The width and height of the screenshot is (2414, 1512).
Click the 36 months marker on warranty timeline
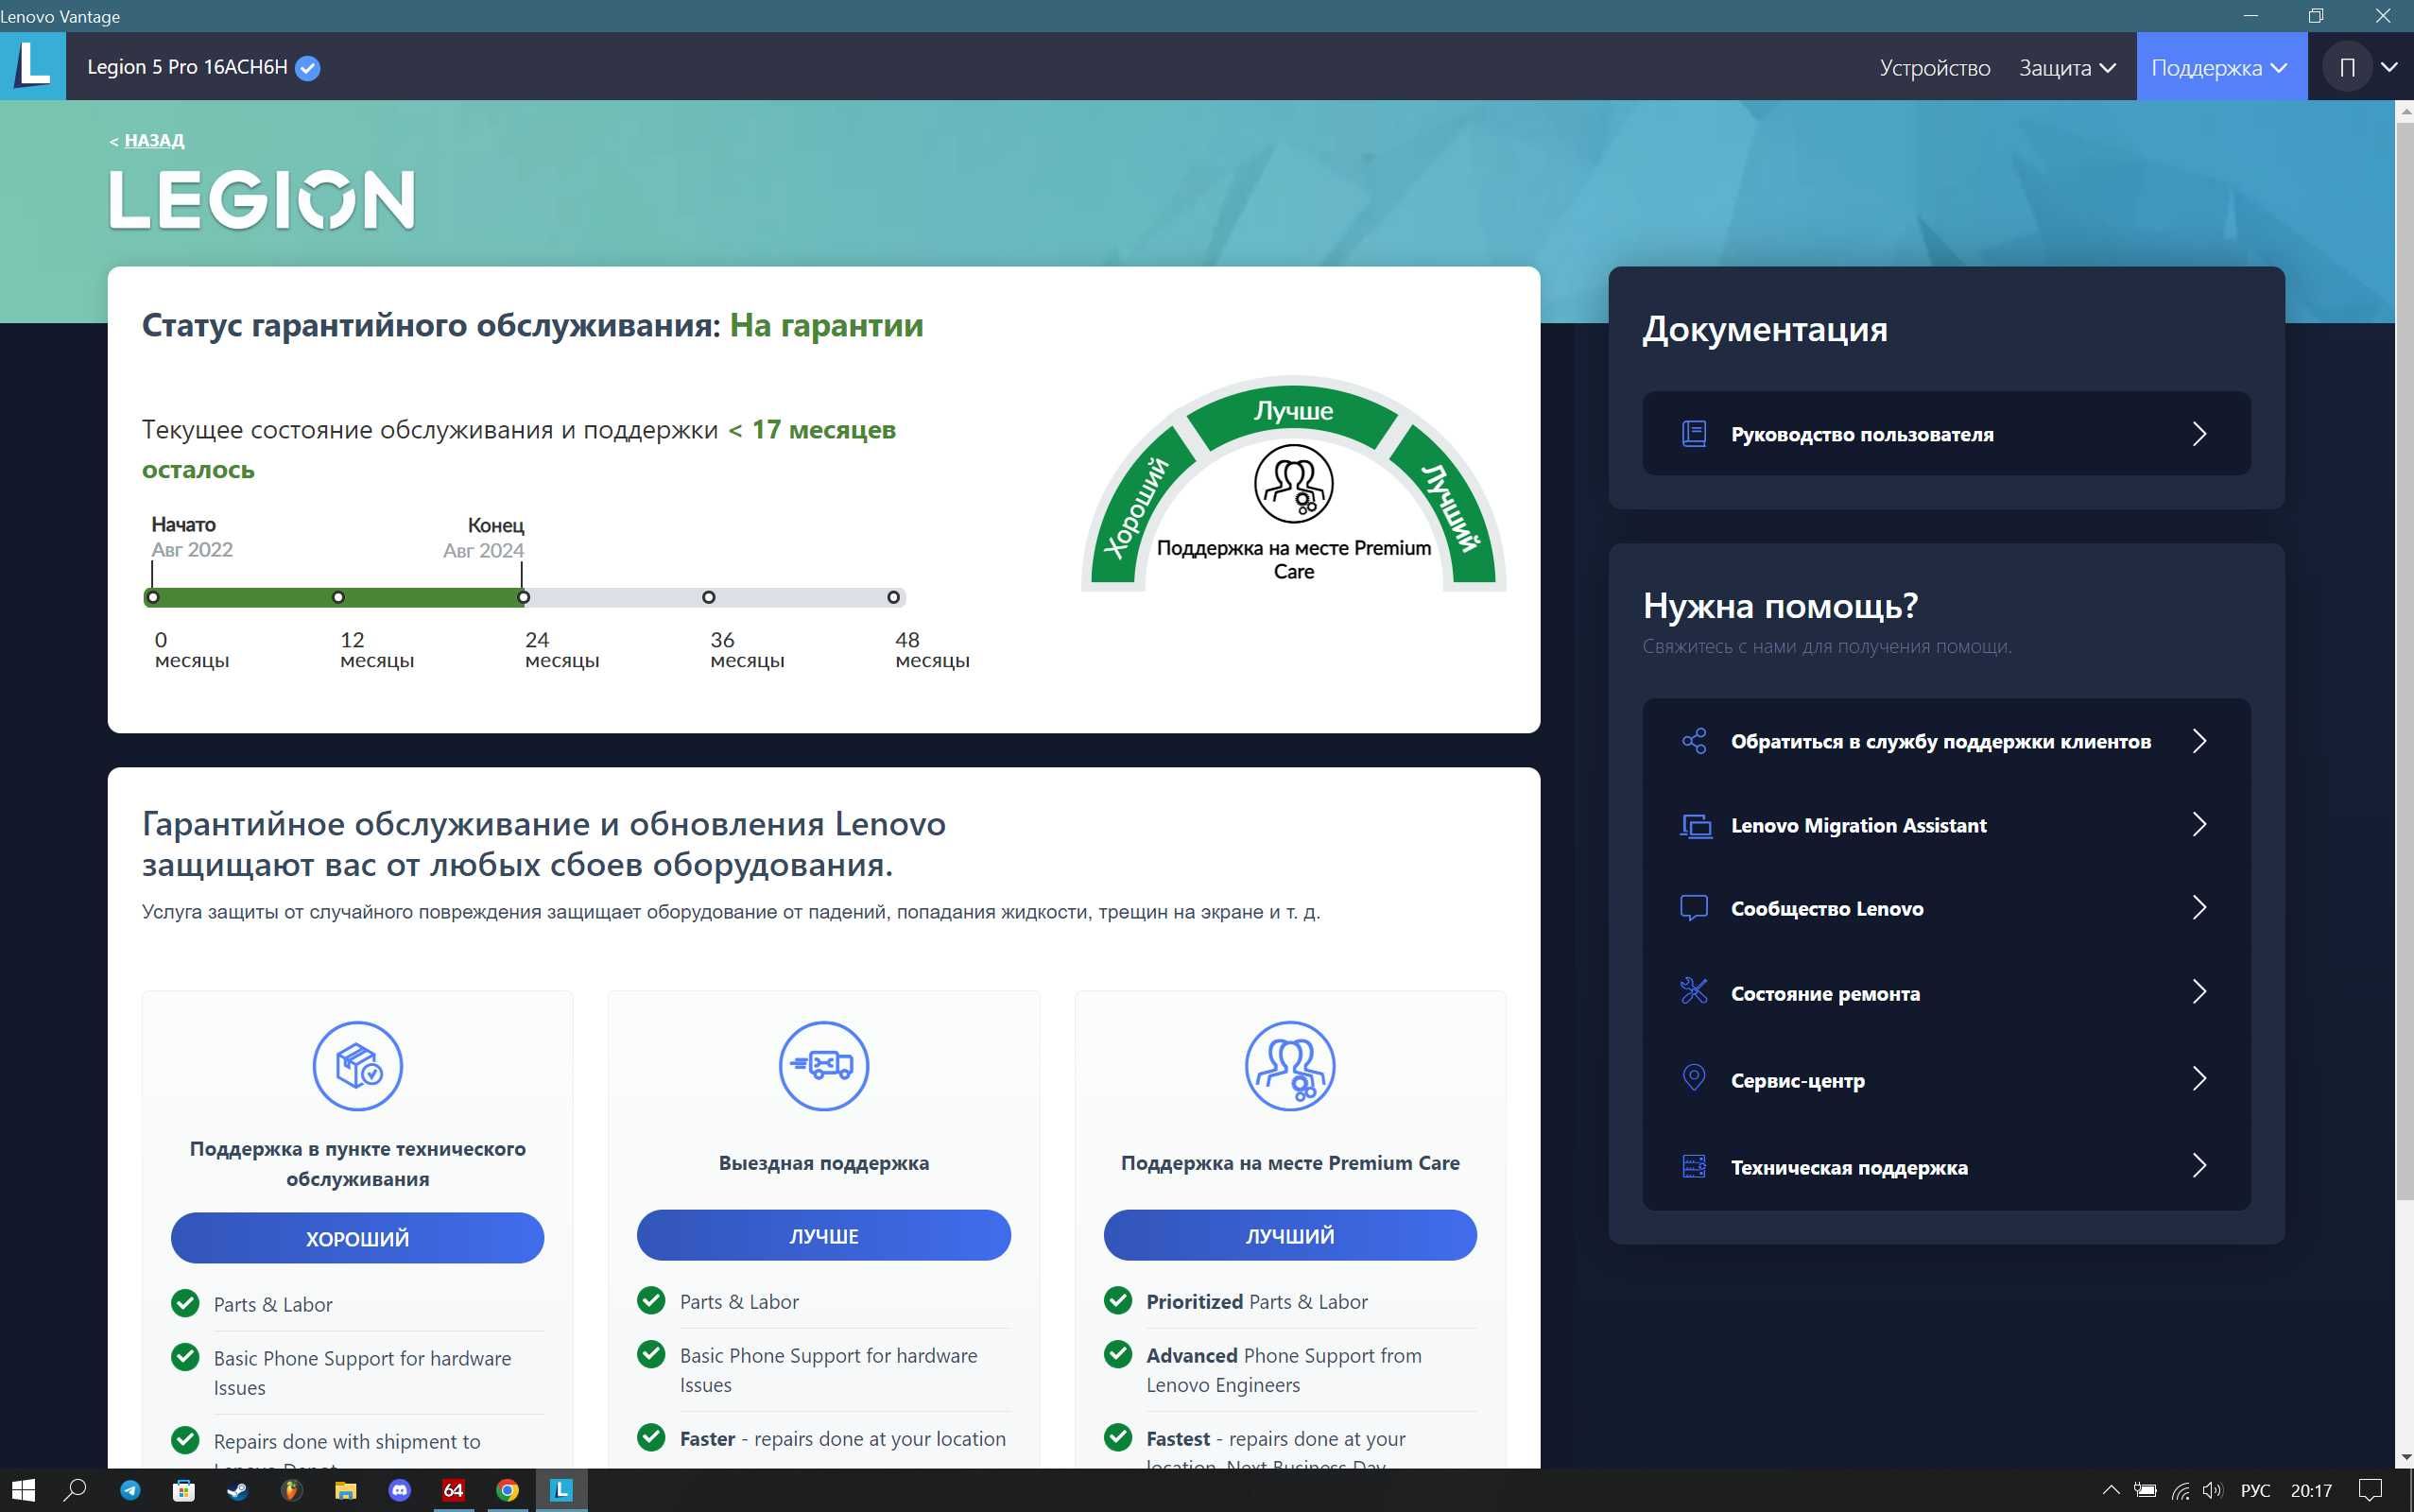(708, 597)
